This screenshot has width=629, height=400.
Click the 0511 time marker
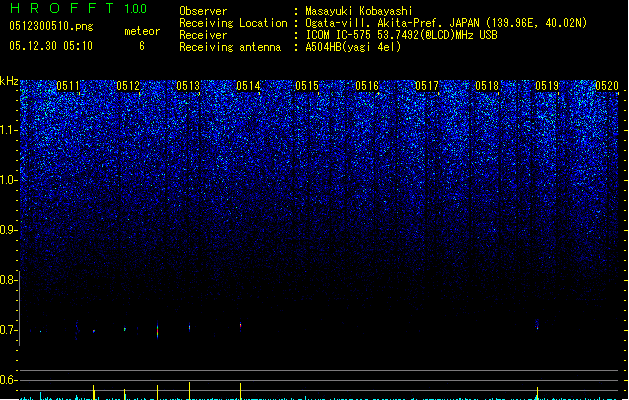[69, 87]
